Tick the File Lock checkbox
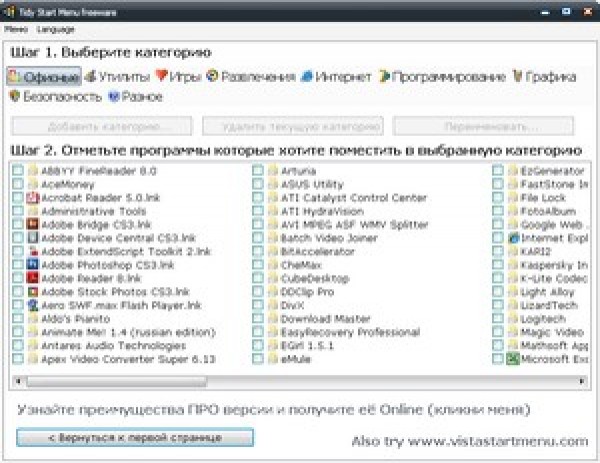Image resolution: width=600 pixels, height=463 pixels. tap(498, 198)
